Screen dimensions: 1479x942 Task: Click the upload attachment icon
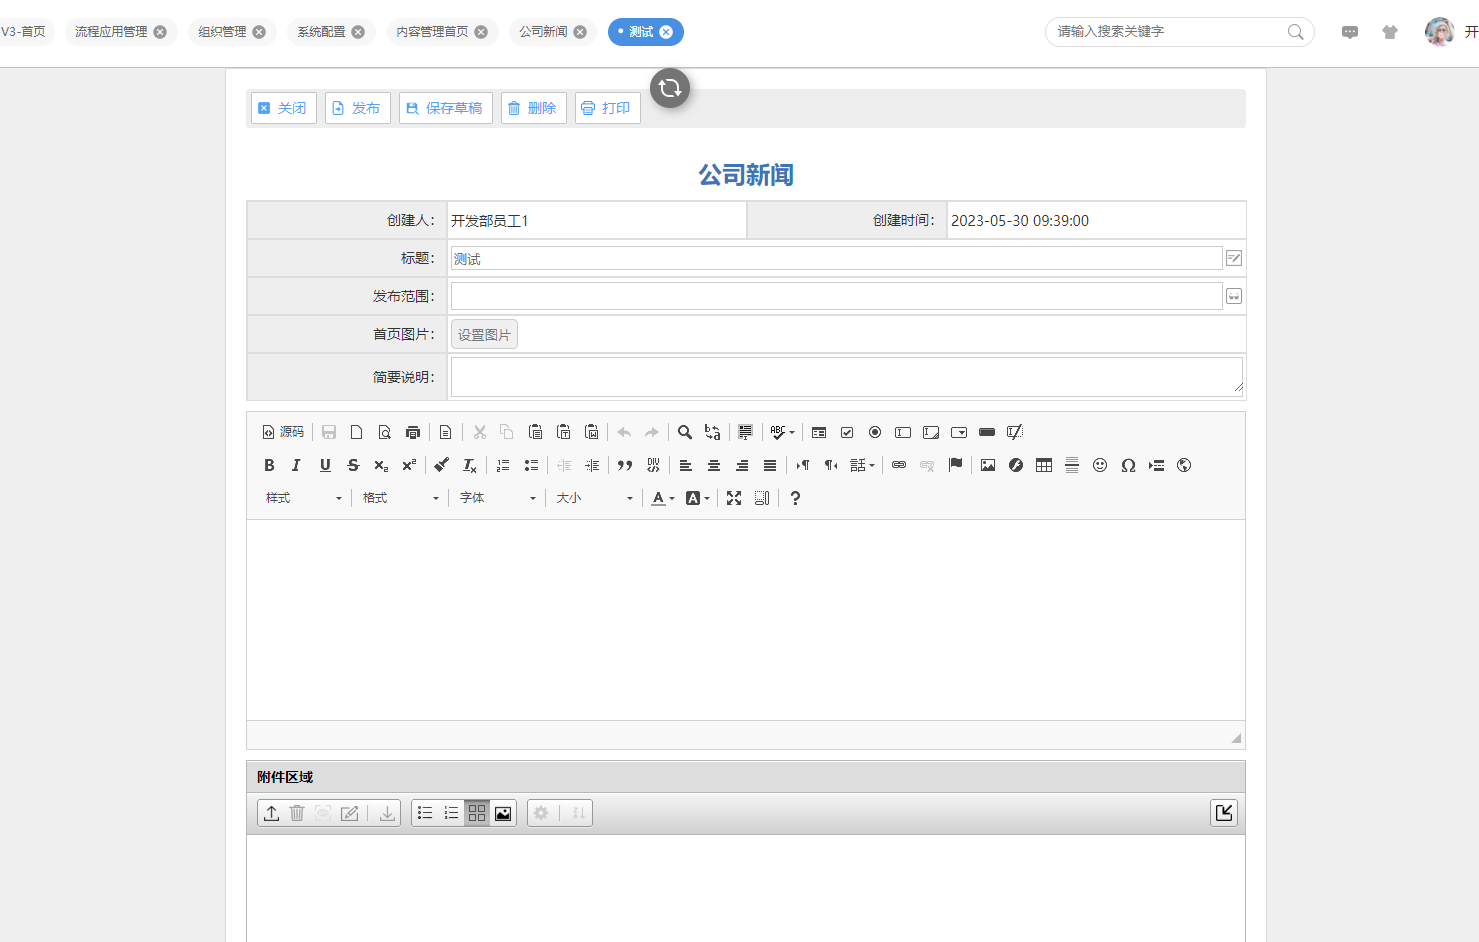click(271, 813)
